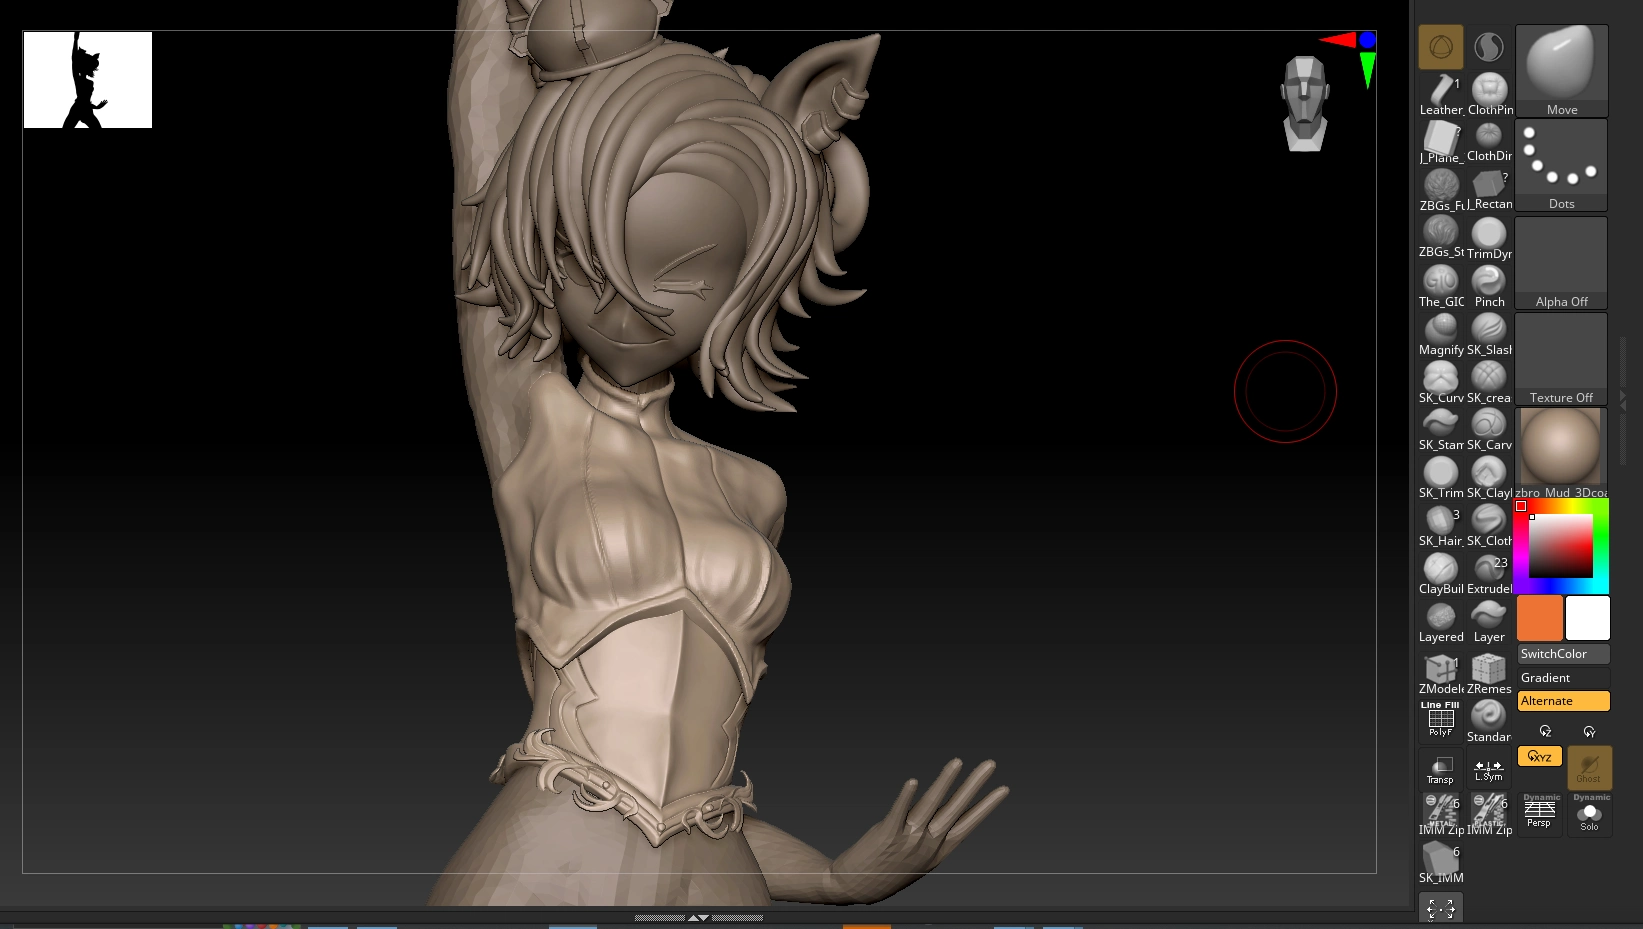Toggle XYZ rotation mode
Viewport: 1643px width, 929px height.
point(1540,756)
